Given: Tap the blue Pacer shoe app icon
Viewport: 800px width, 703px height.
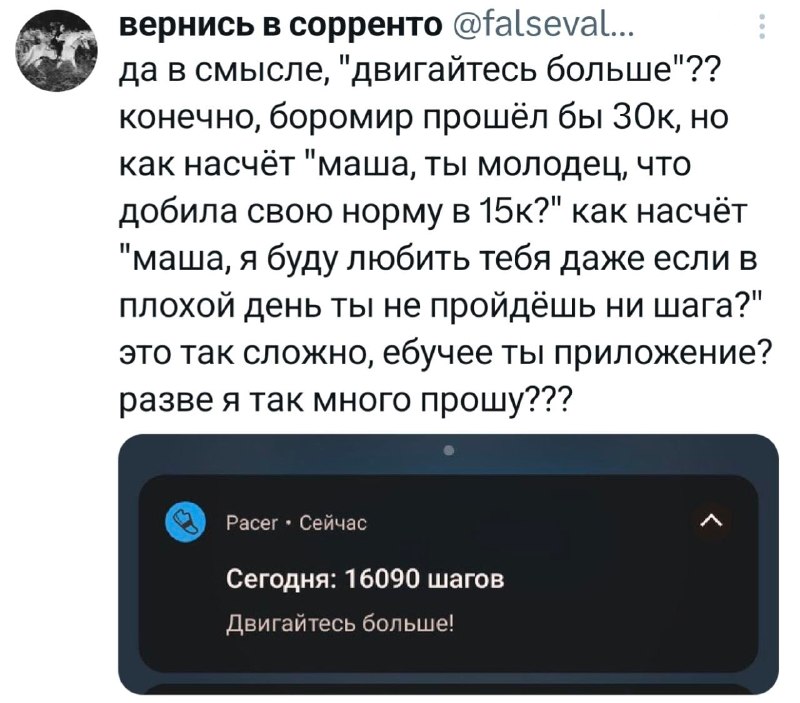Looking at the screenshot, I should click(182, 521).
